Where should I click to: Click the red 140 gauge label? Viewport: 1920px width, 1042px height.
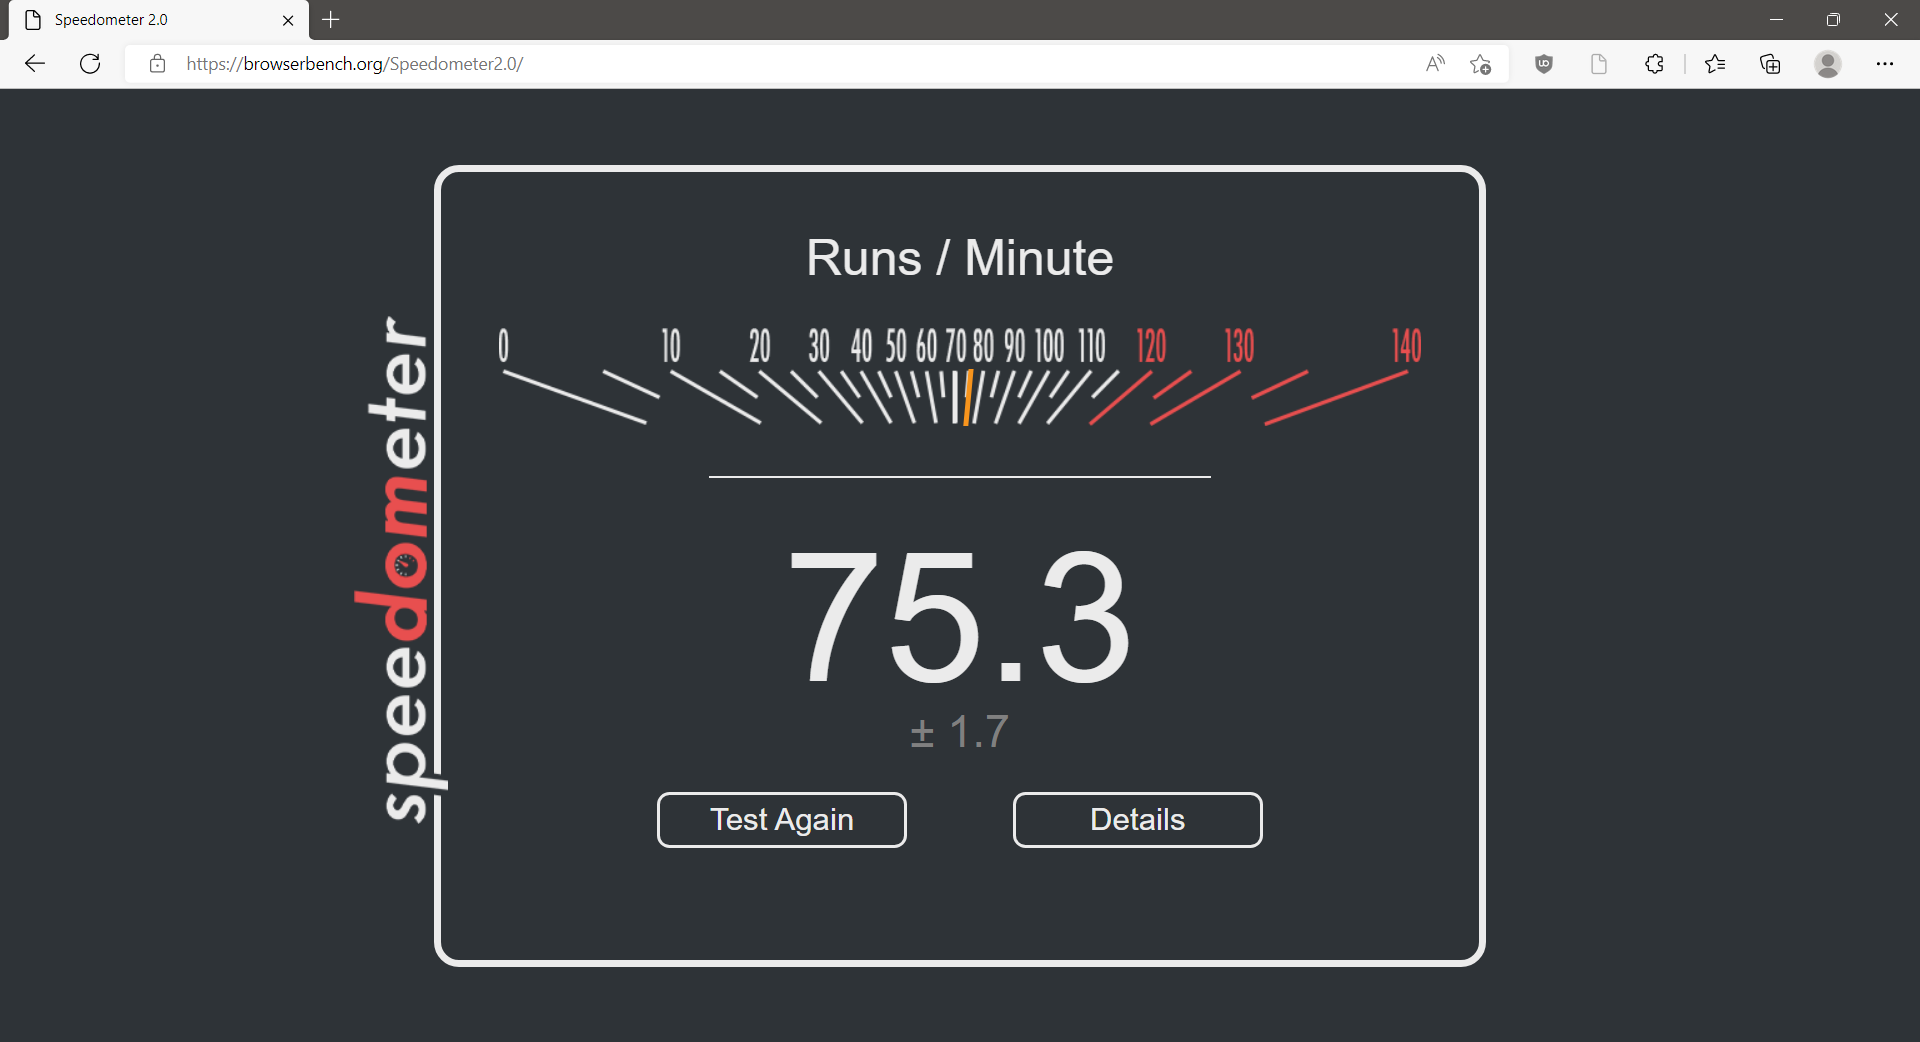point(1407,346)
